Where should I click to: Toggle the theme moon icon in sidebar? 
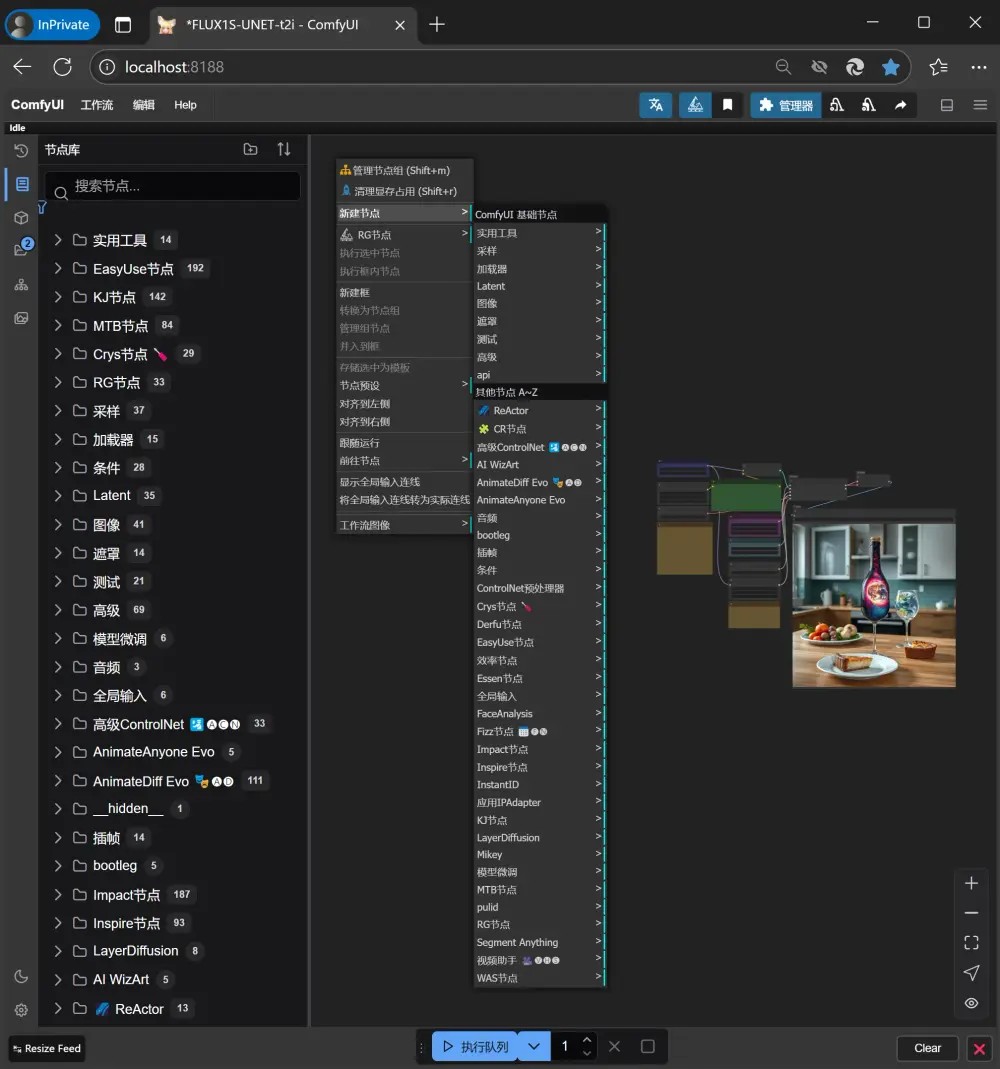(20, 977)
